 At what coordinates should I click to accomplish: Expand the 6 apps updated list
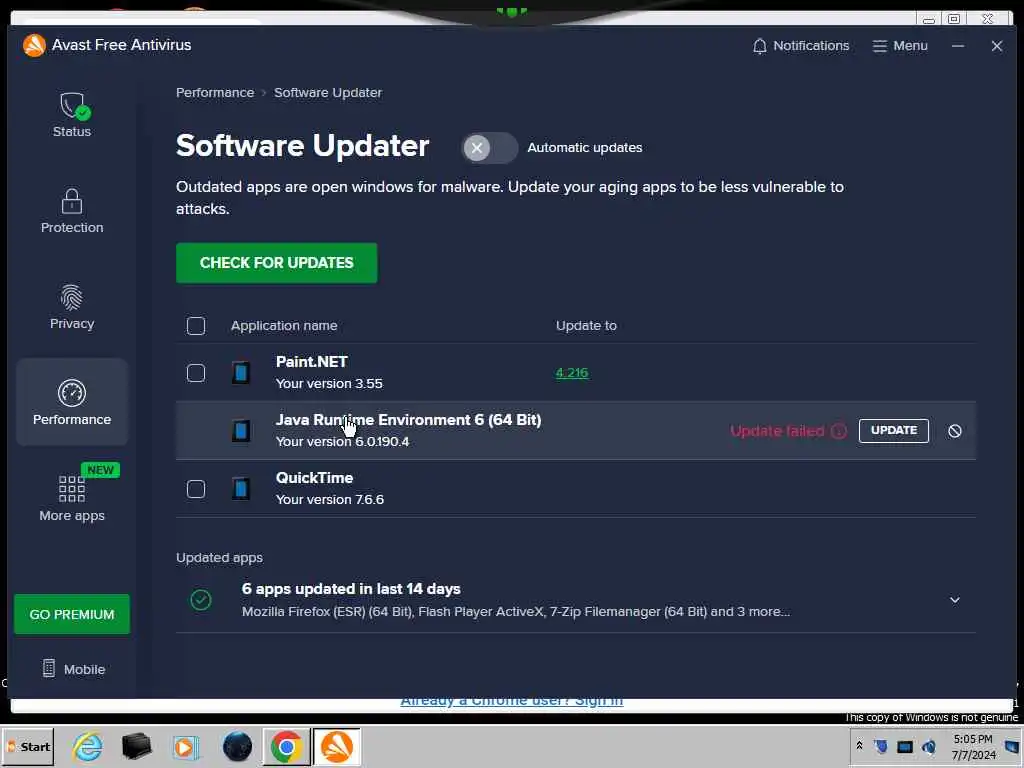click(955, 600)
